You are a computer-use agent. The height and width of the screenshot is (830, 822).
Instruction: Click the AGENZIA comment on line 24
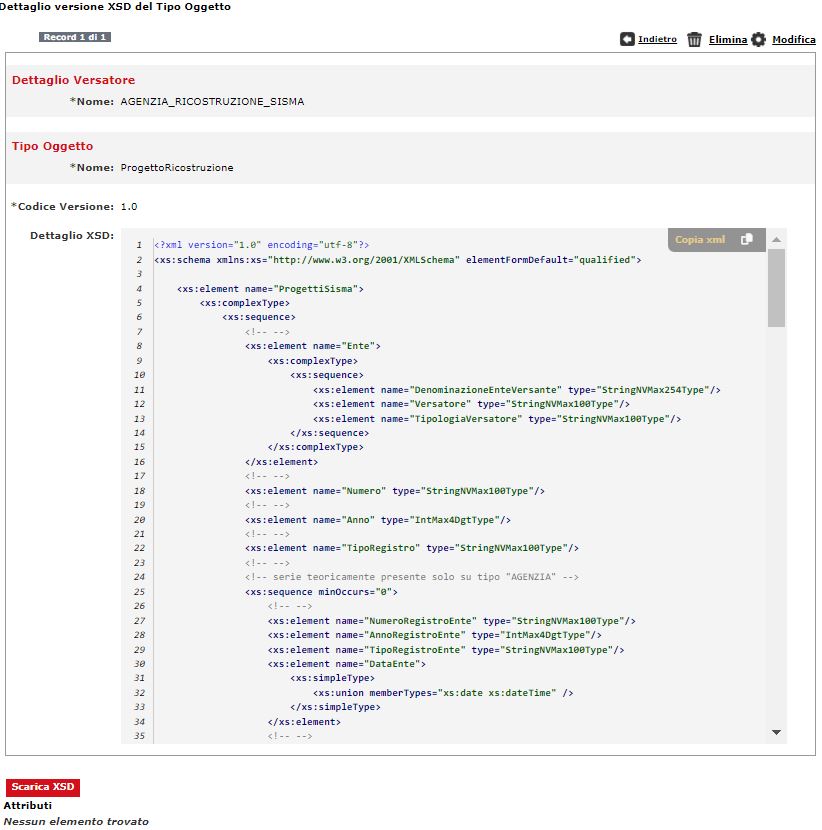tap(411, 577)
